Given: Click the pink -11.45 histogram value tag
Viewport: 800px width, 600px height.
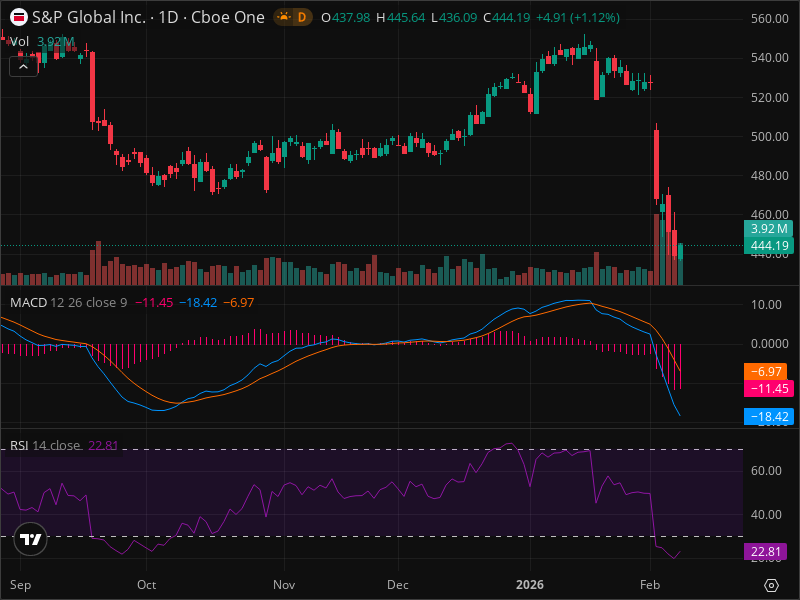Looking at the screenshot, I should 769,388.
